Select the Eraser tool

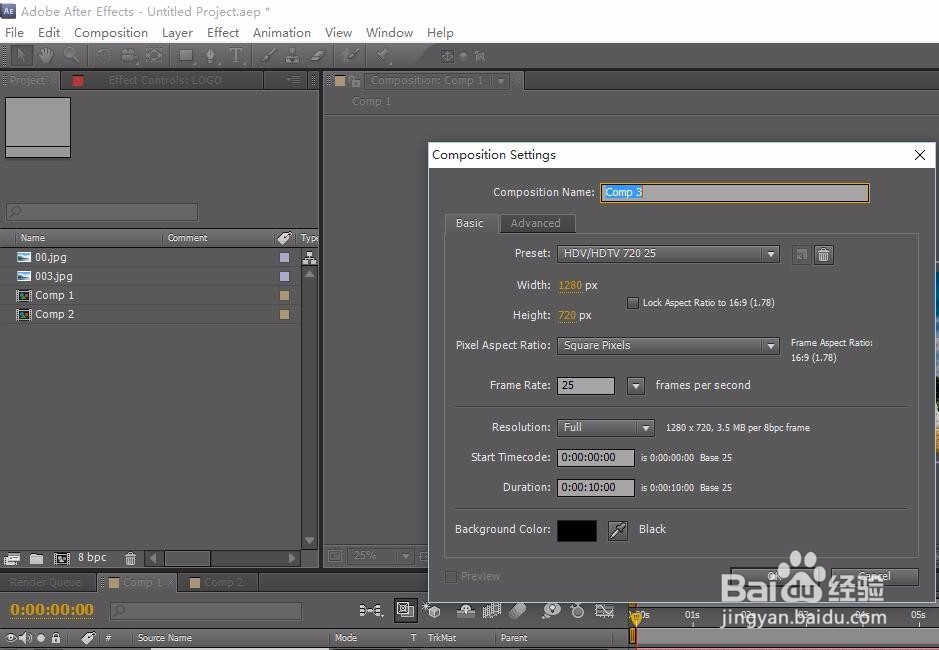pos(317,56)
